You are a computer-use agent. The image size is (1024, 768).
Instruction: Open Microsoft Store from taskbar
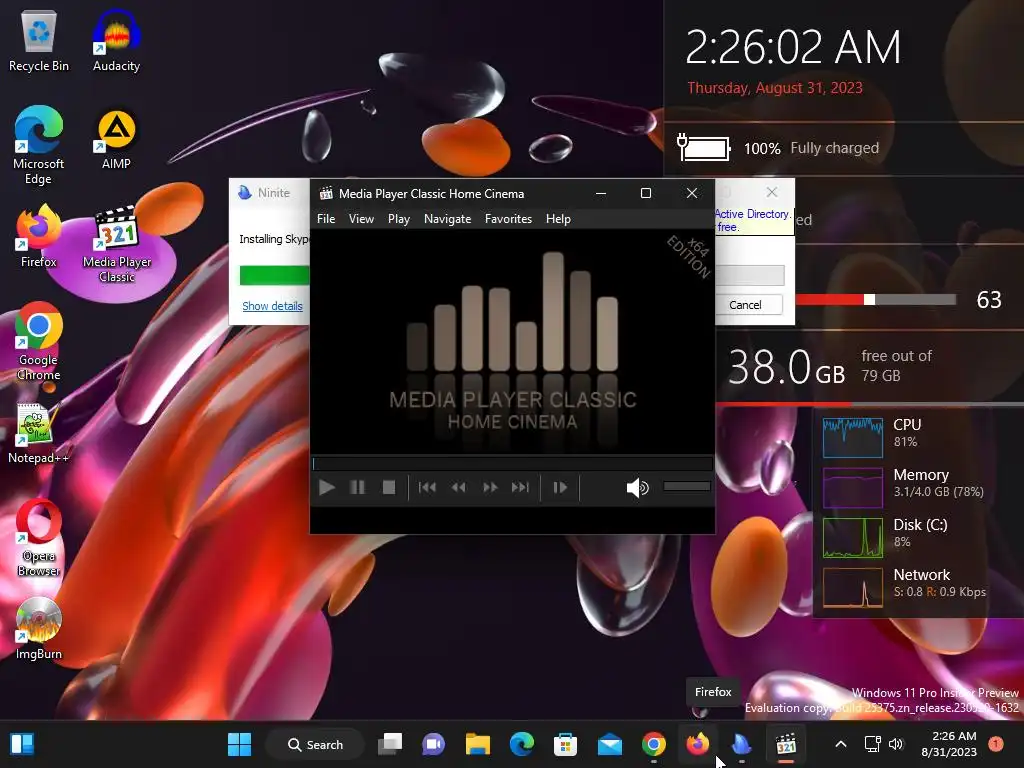click(x=566, y=744)
